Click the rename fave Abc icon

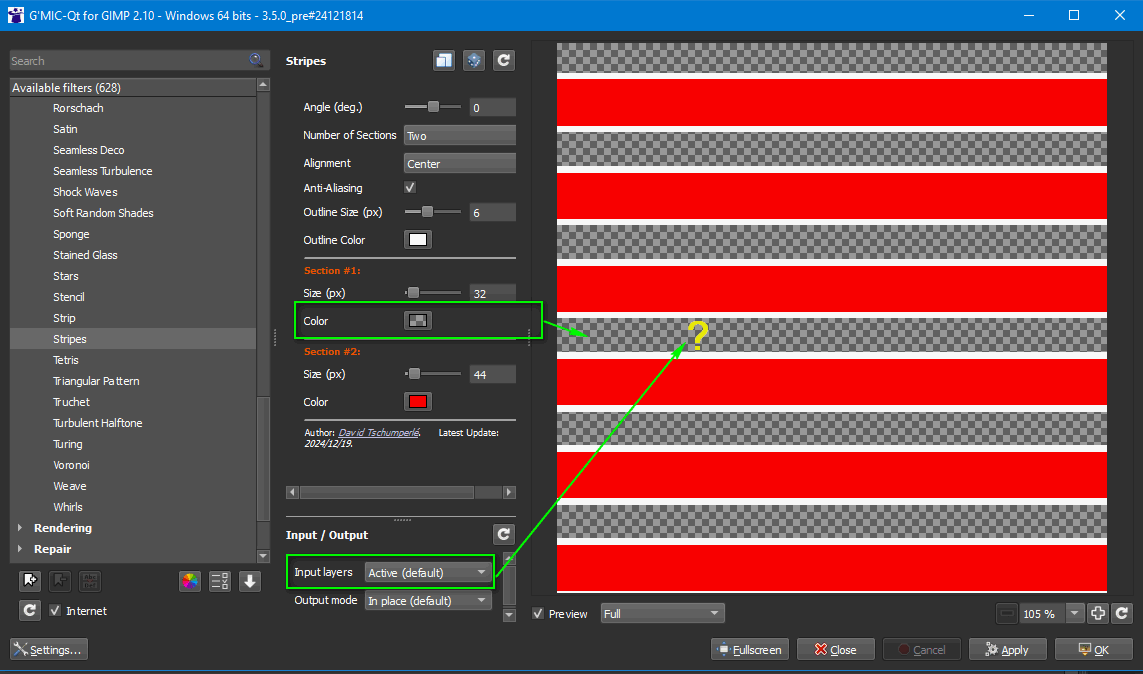point(90,581)
